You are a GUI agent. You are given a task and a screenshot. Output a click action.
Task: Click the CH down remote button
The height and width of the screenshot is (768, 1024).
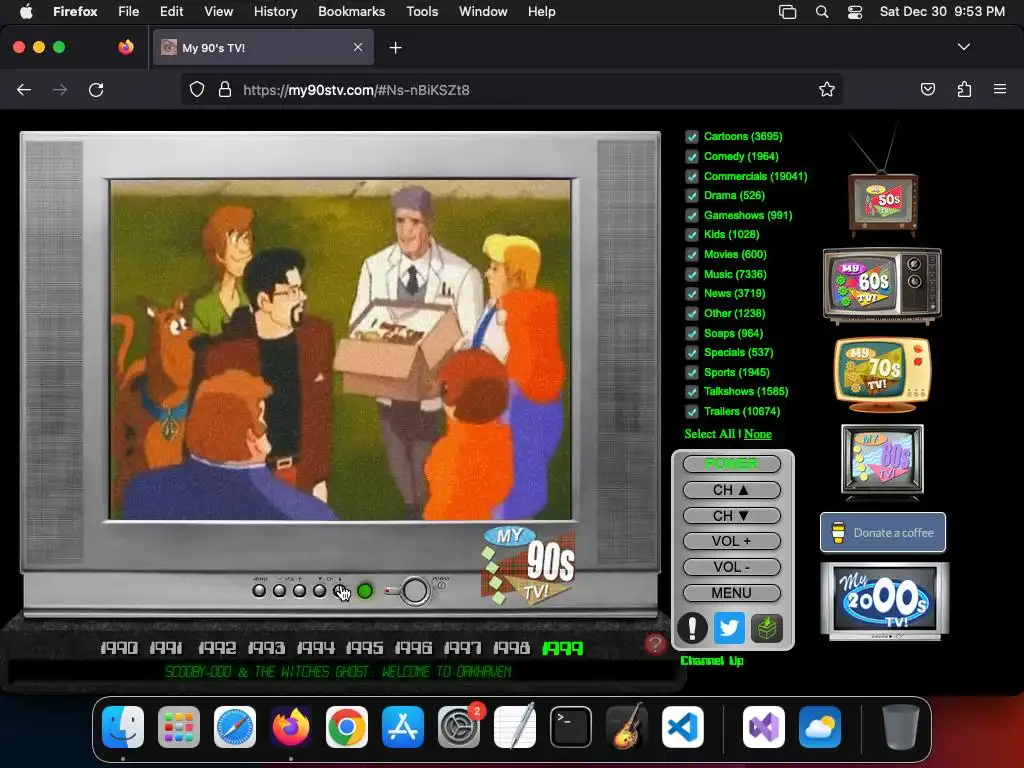(731, 515)
